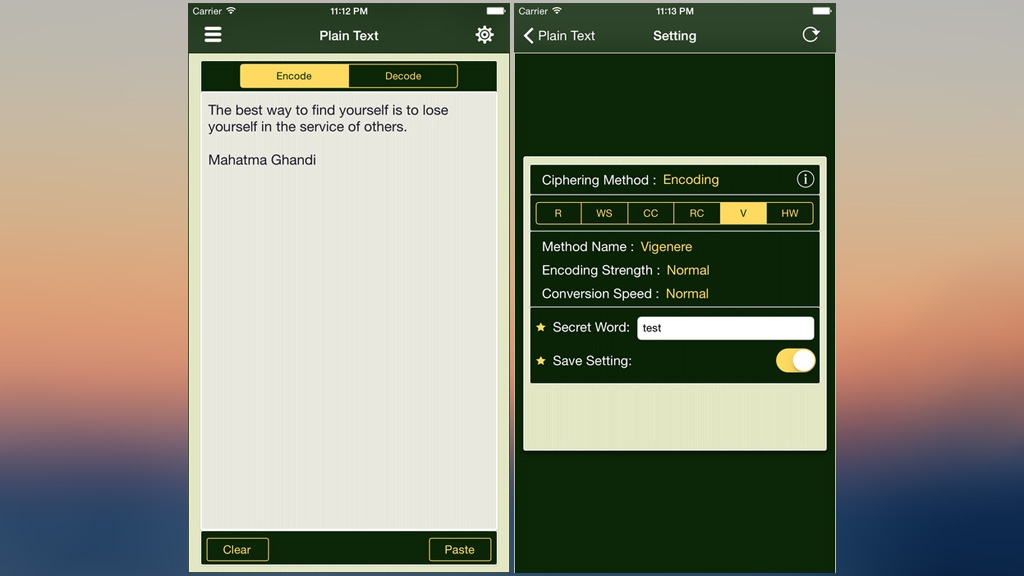Choose the CC cipher method
The width and height of the screenshot is (1024, 576).
click(650, 213)
